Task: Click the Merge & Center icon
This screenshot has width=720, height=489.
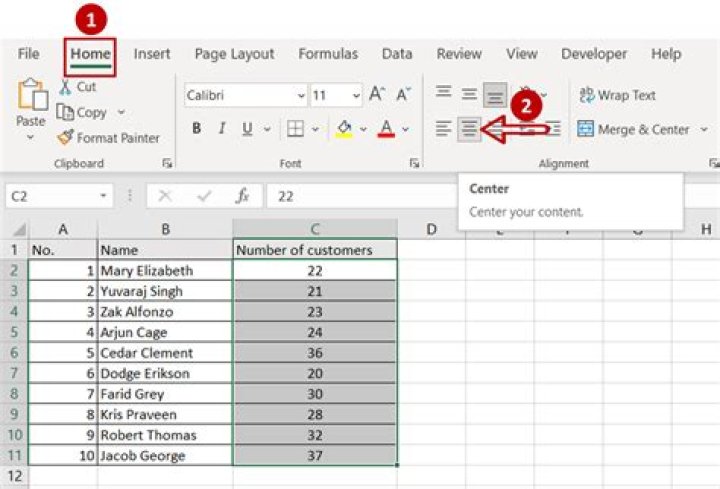Action: [585, 129]
